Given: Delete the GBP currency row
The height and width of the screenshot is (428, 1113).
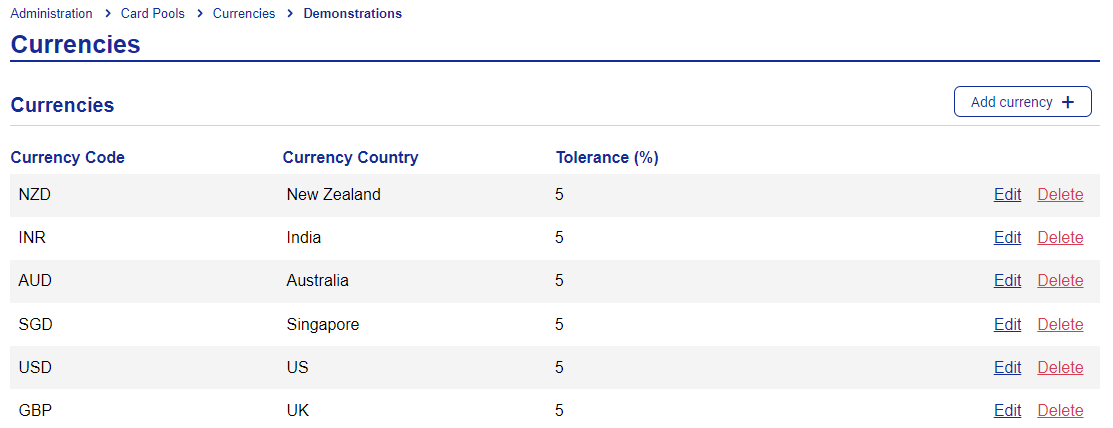Looking at the screenshot, I should [1060, 411].
